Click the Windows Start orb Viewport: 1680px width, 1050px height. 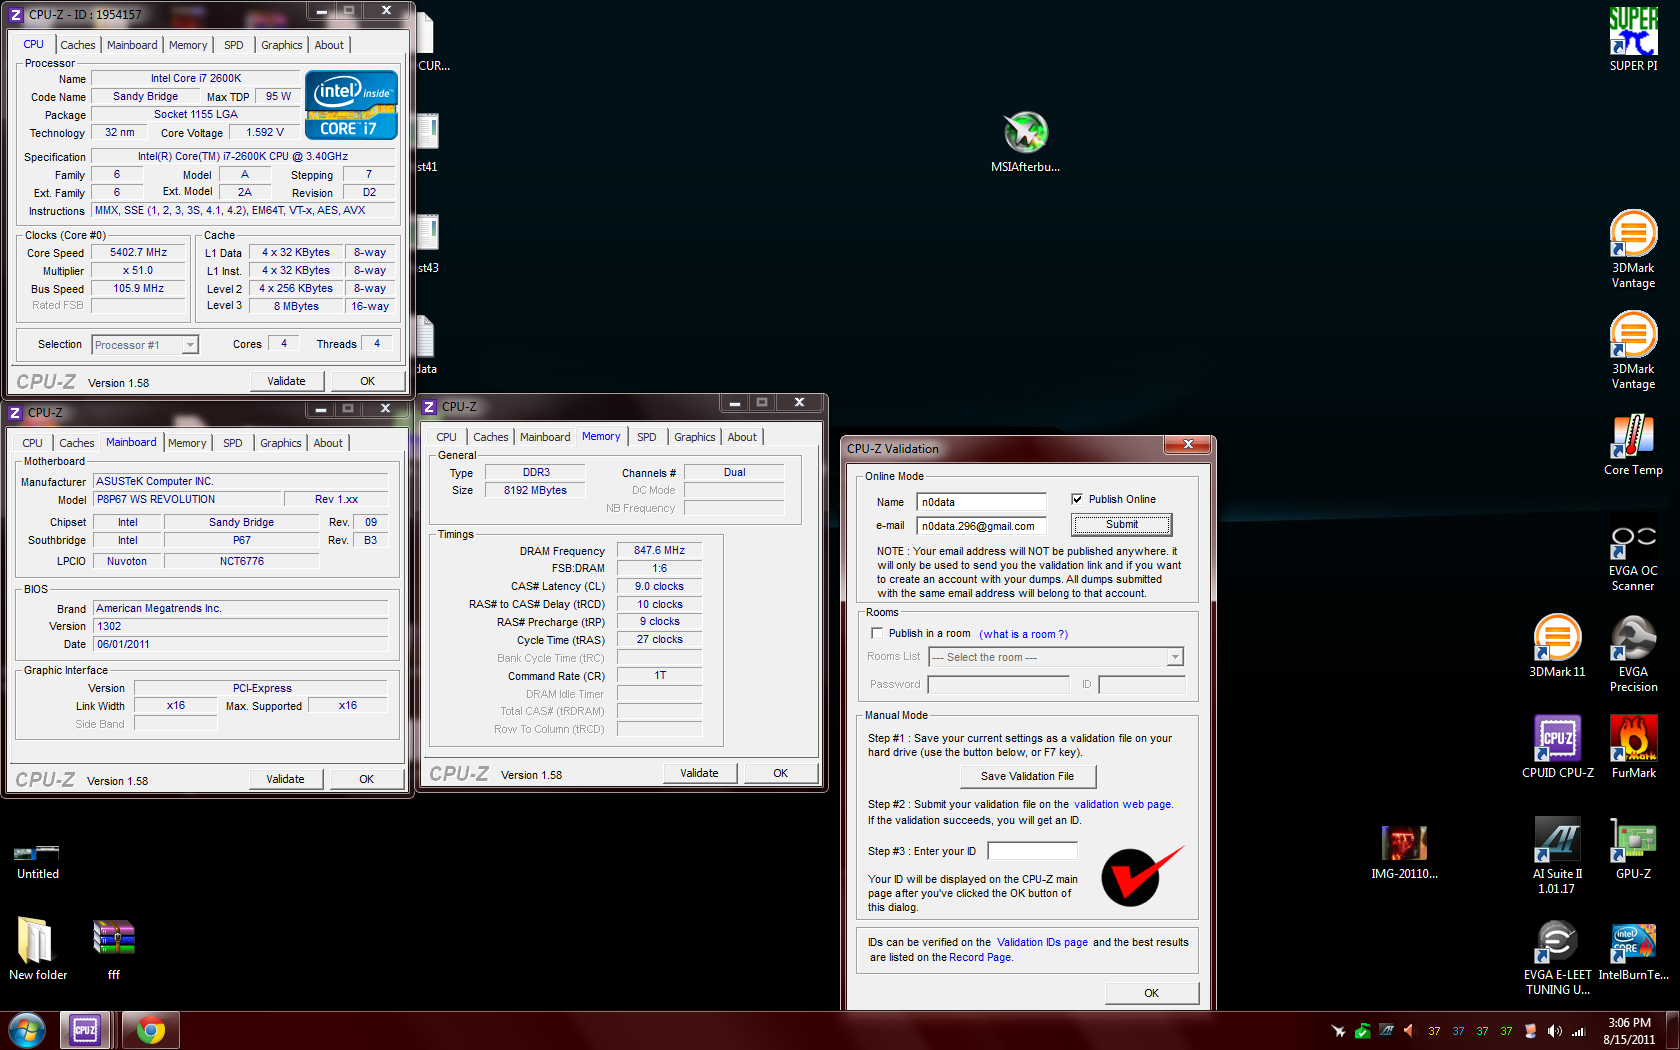click(x=27, y=1030)
